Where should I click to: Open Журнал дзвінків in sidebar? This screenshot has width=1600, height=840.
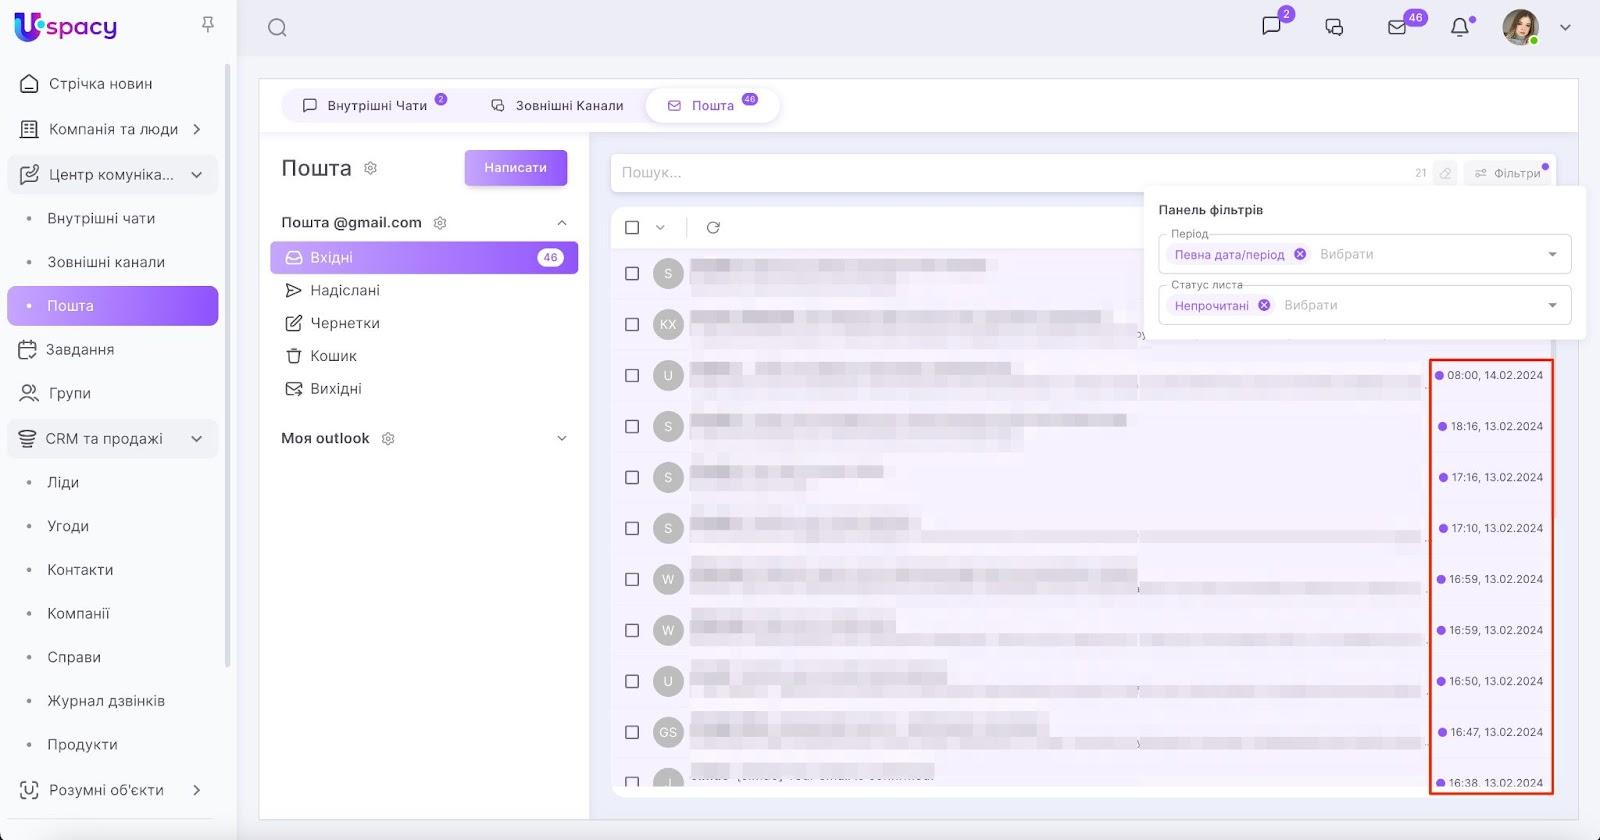pyautogui.click(x=106, y=701)
